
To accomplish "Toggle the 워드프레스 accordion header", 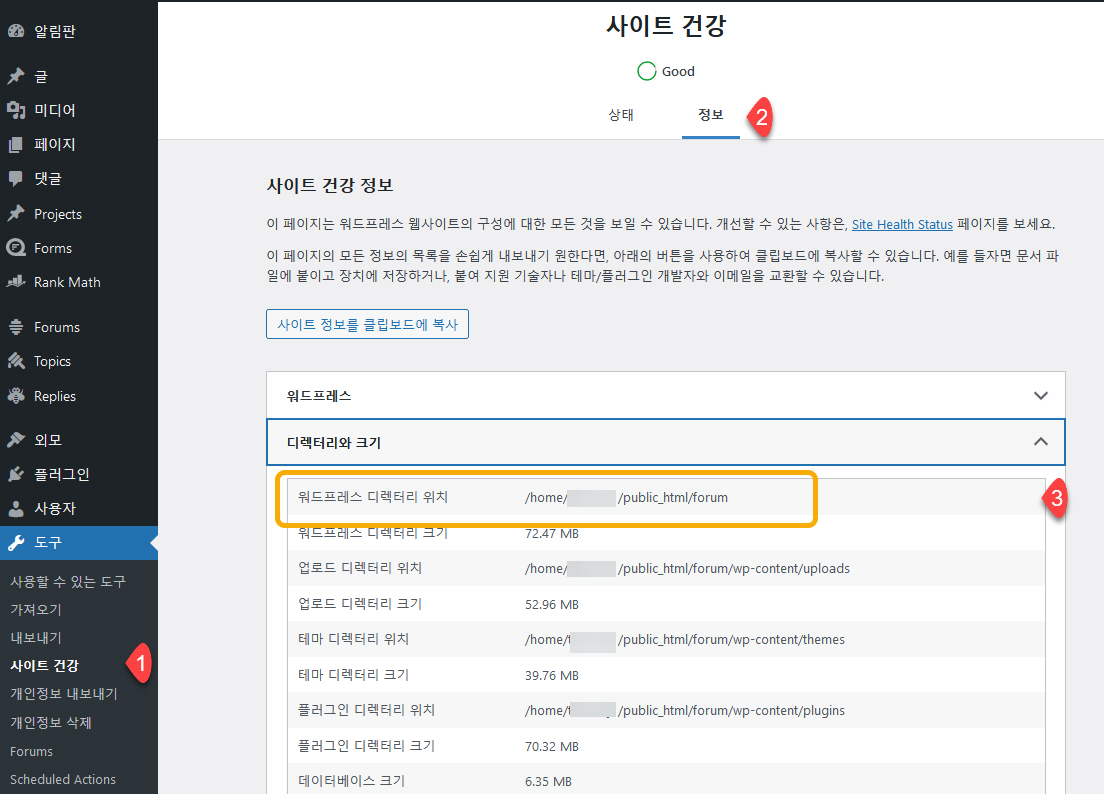I will pos(665,396).
